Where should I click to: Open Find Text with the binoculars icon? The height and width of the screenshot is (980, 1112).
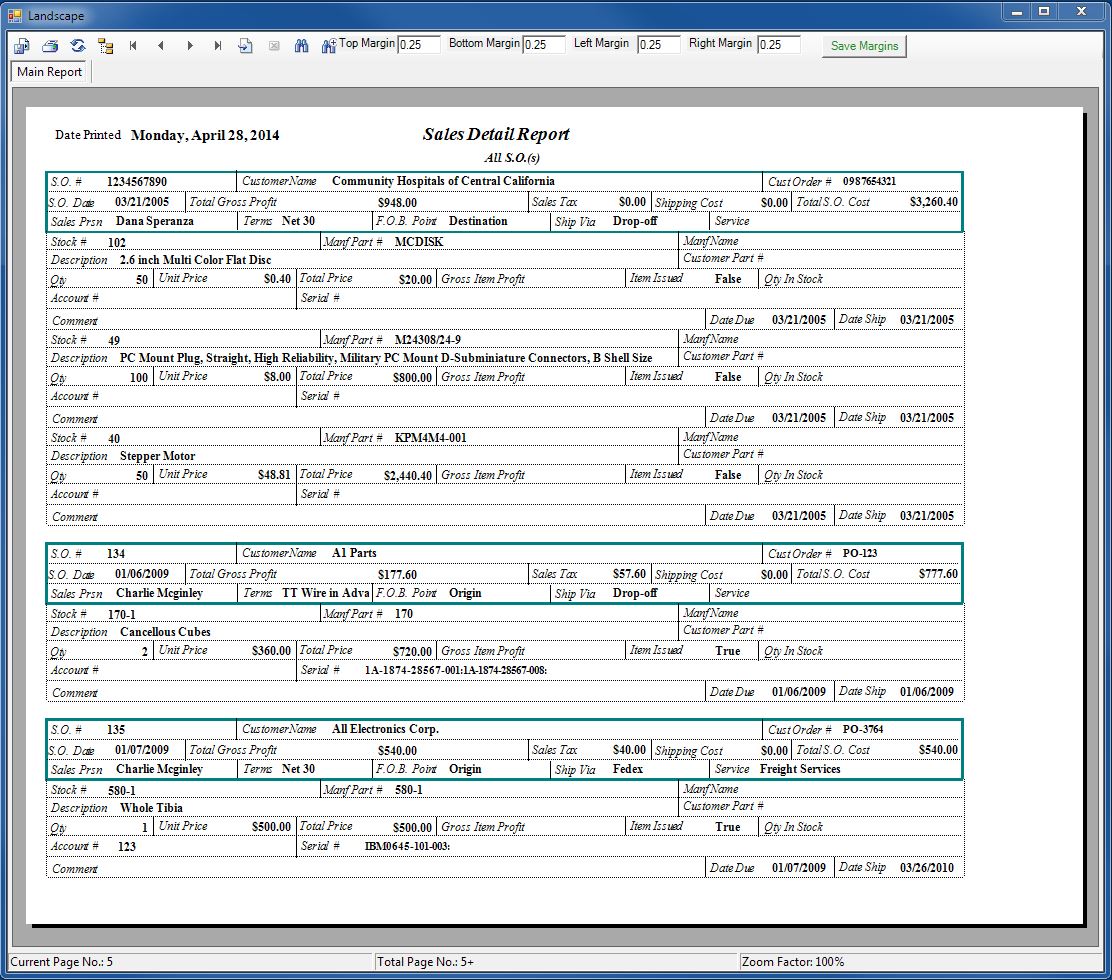coord(301,46)
